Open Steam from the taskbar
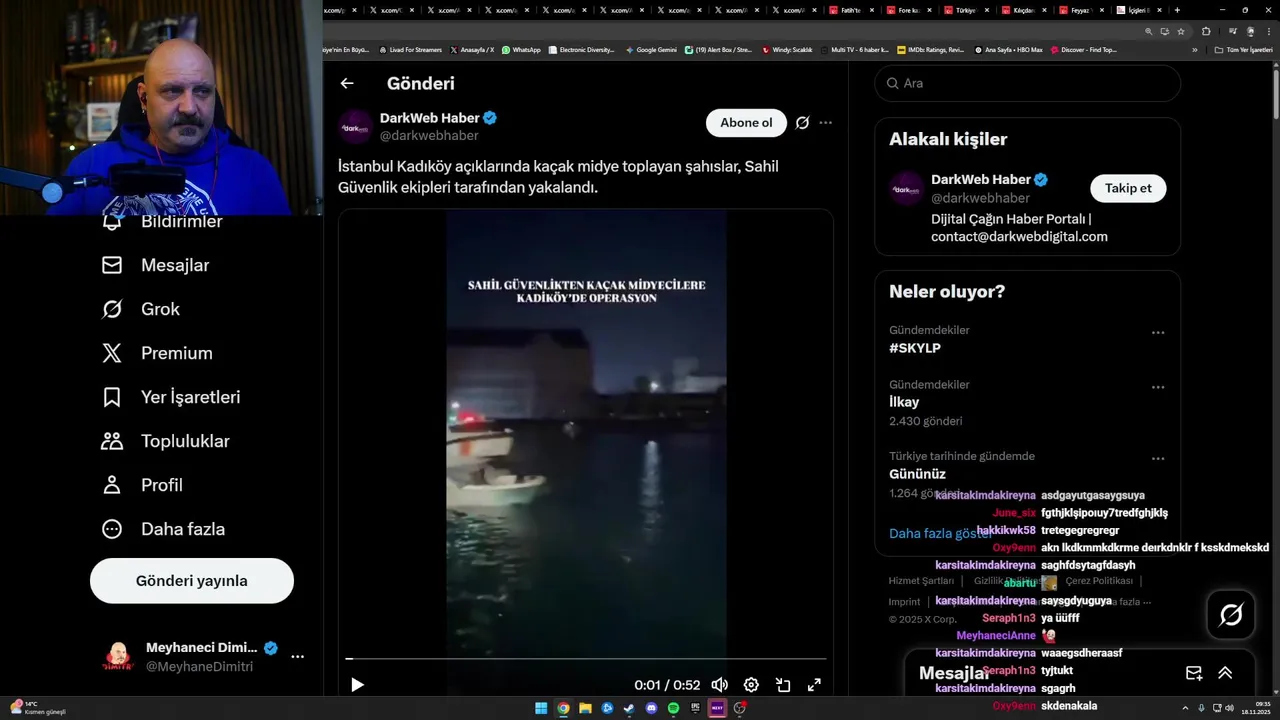The image size is (1280, 720). pyautogui.click(x=629, y=708)
